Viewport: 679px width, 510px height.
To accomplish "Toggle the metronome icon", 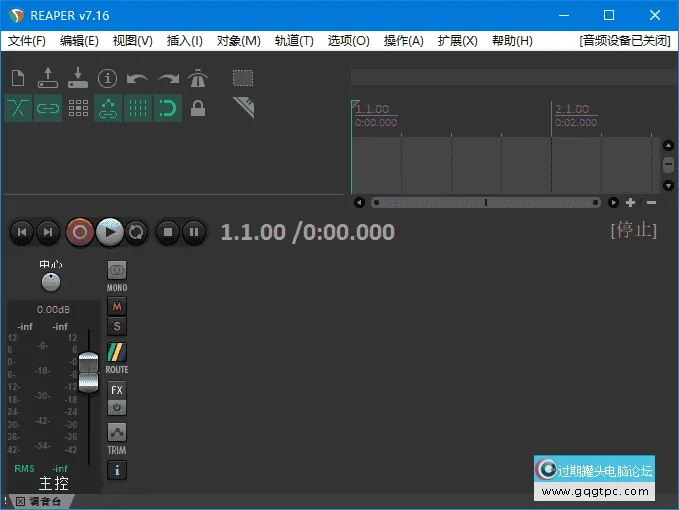I will click(x=198, y=78).
